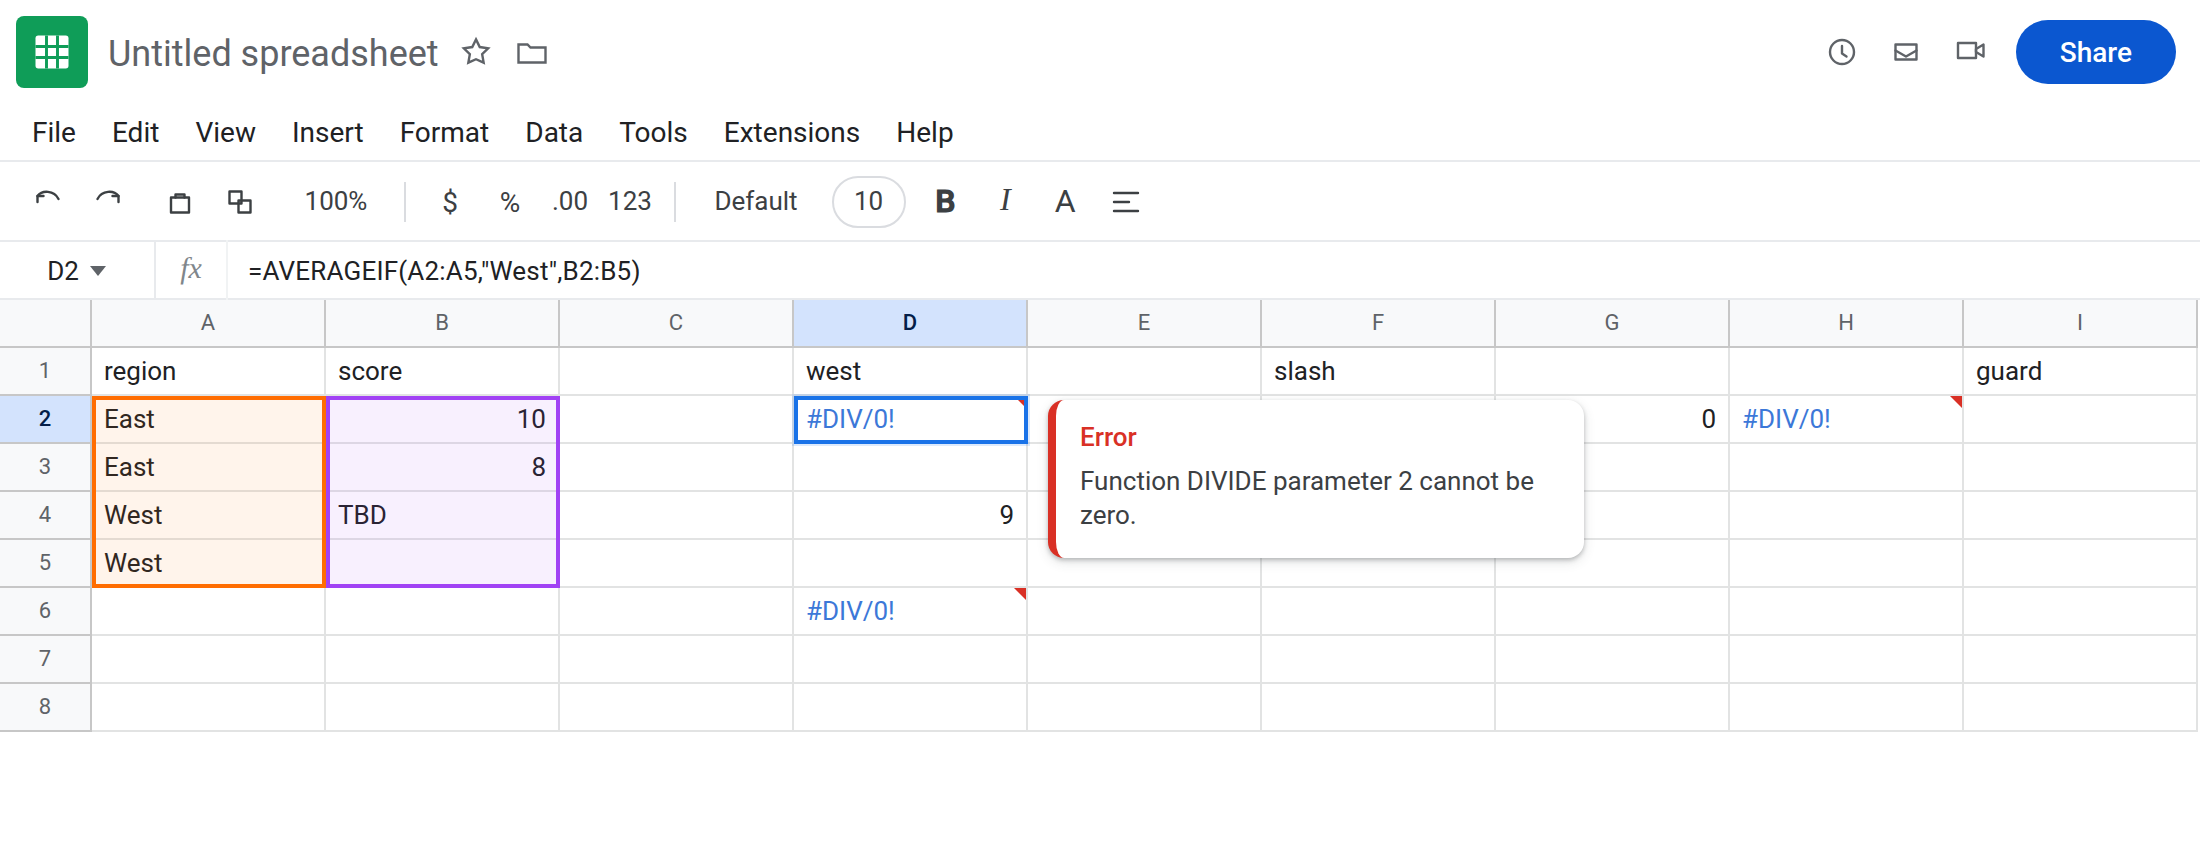Viewport: 2200px width, 860px height.
Task: Select the #DIV/0! cell in column H
Action: tap(1846, 419)
